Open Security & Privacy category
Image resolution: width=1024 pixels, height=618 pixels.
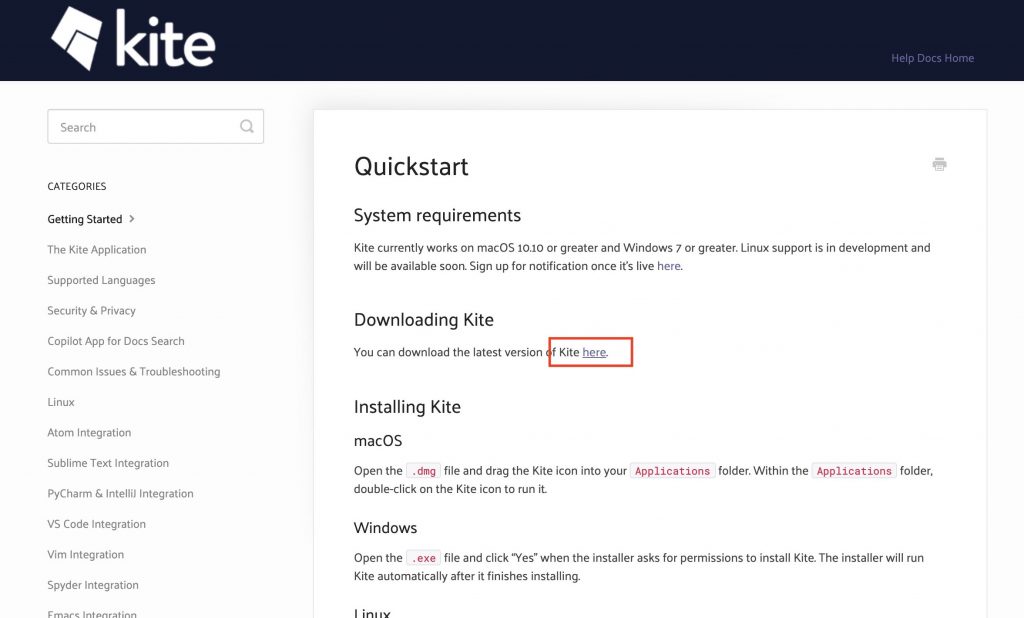tap(91, 311)
